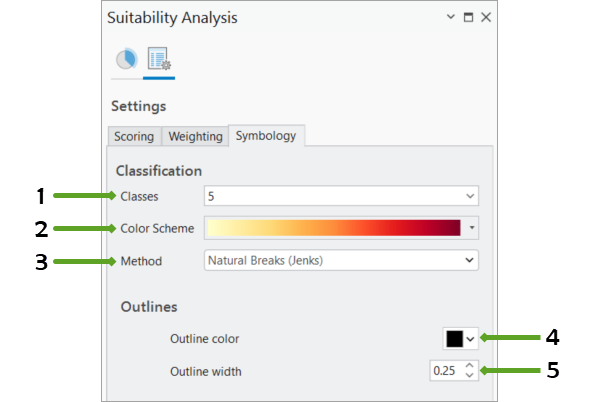Switch to the Weighting tab
Image resolution: width=600 pixels, height=402 pixels.
tap(195, 136)
